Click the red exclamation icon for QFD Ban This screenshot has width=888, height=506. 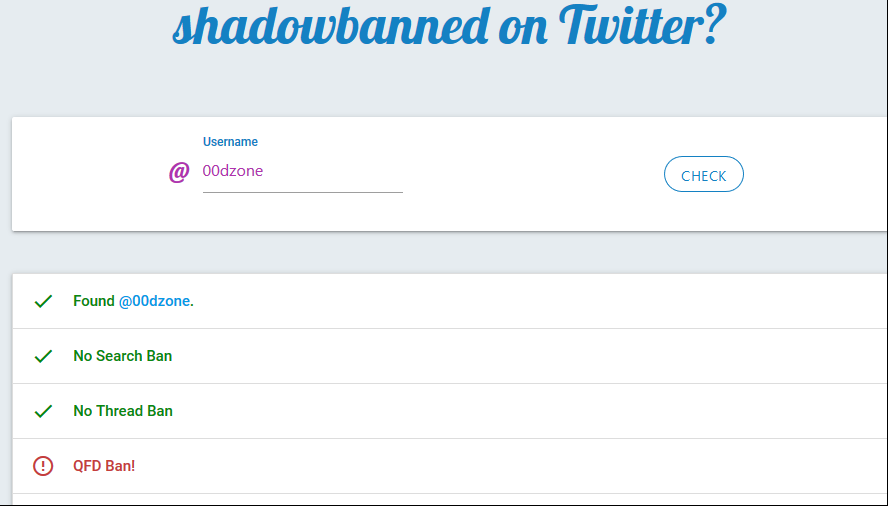(x=43, y=466)
